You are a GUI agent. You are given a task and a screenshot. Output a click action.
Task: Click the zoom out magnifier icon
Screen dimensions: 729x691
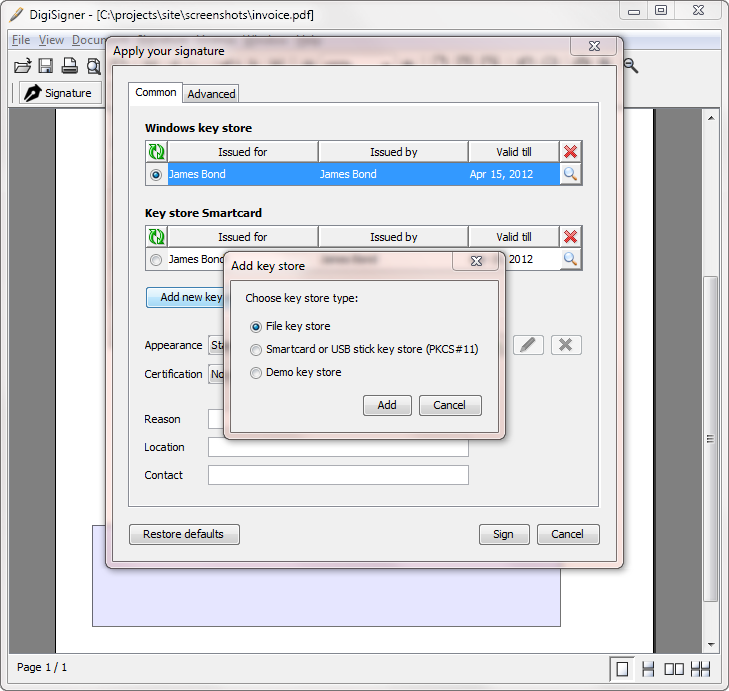tap(630, 66)
